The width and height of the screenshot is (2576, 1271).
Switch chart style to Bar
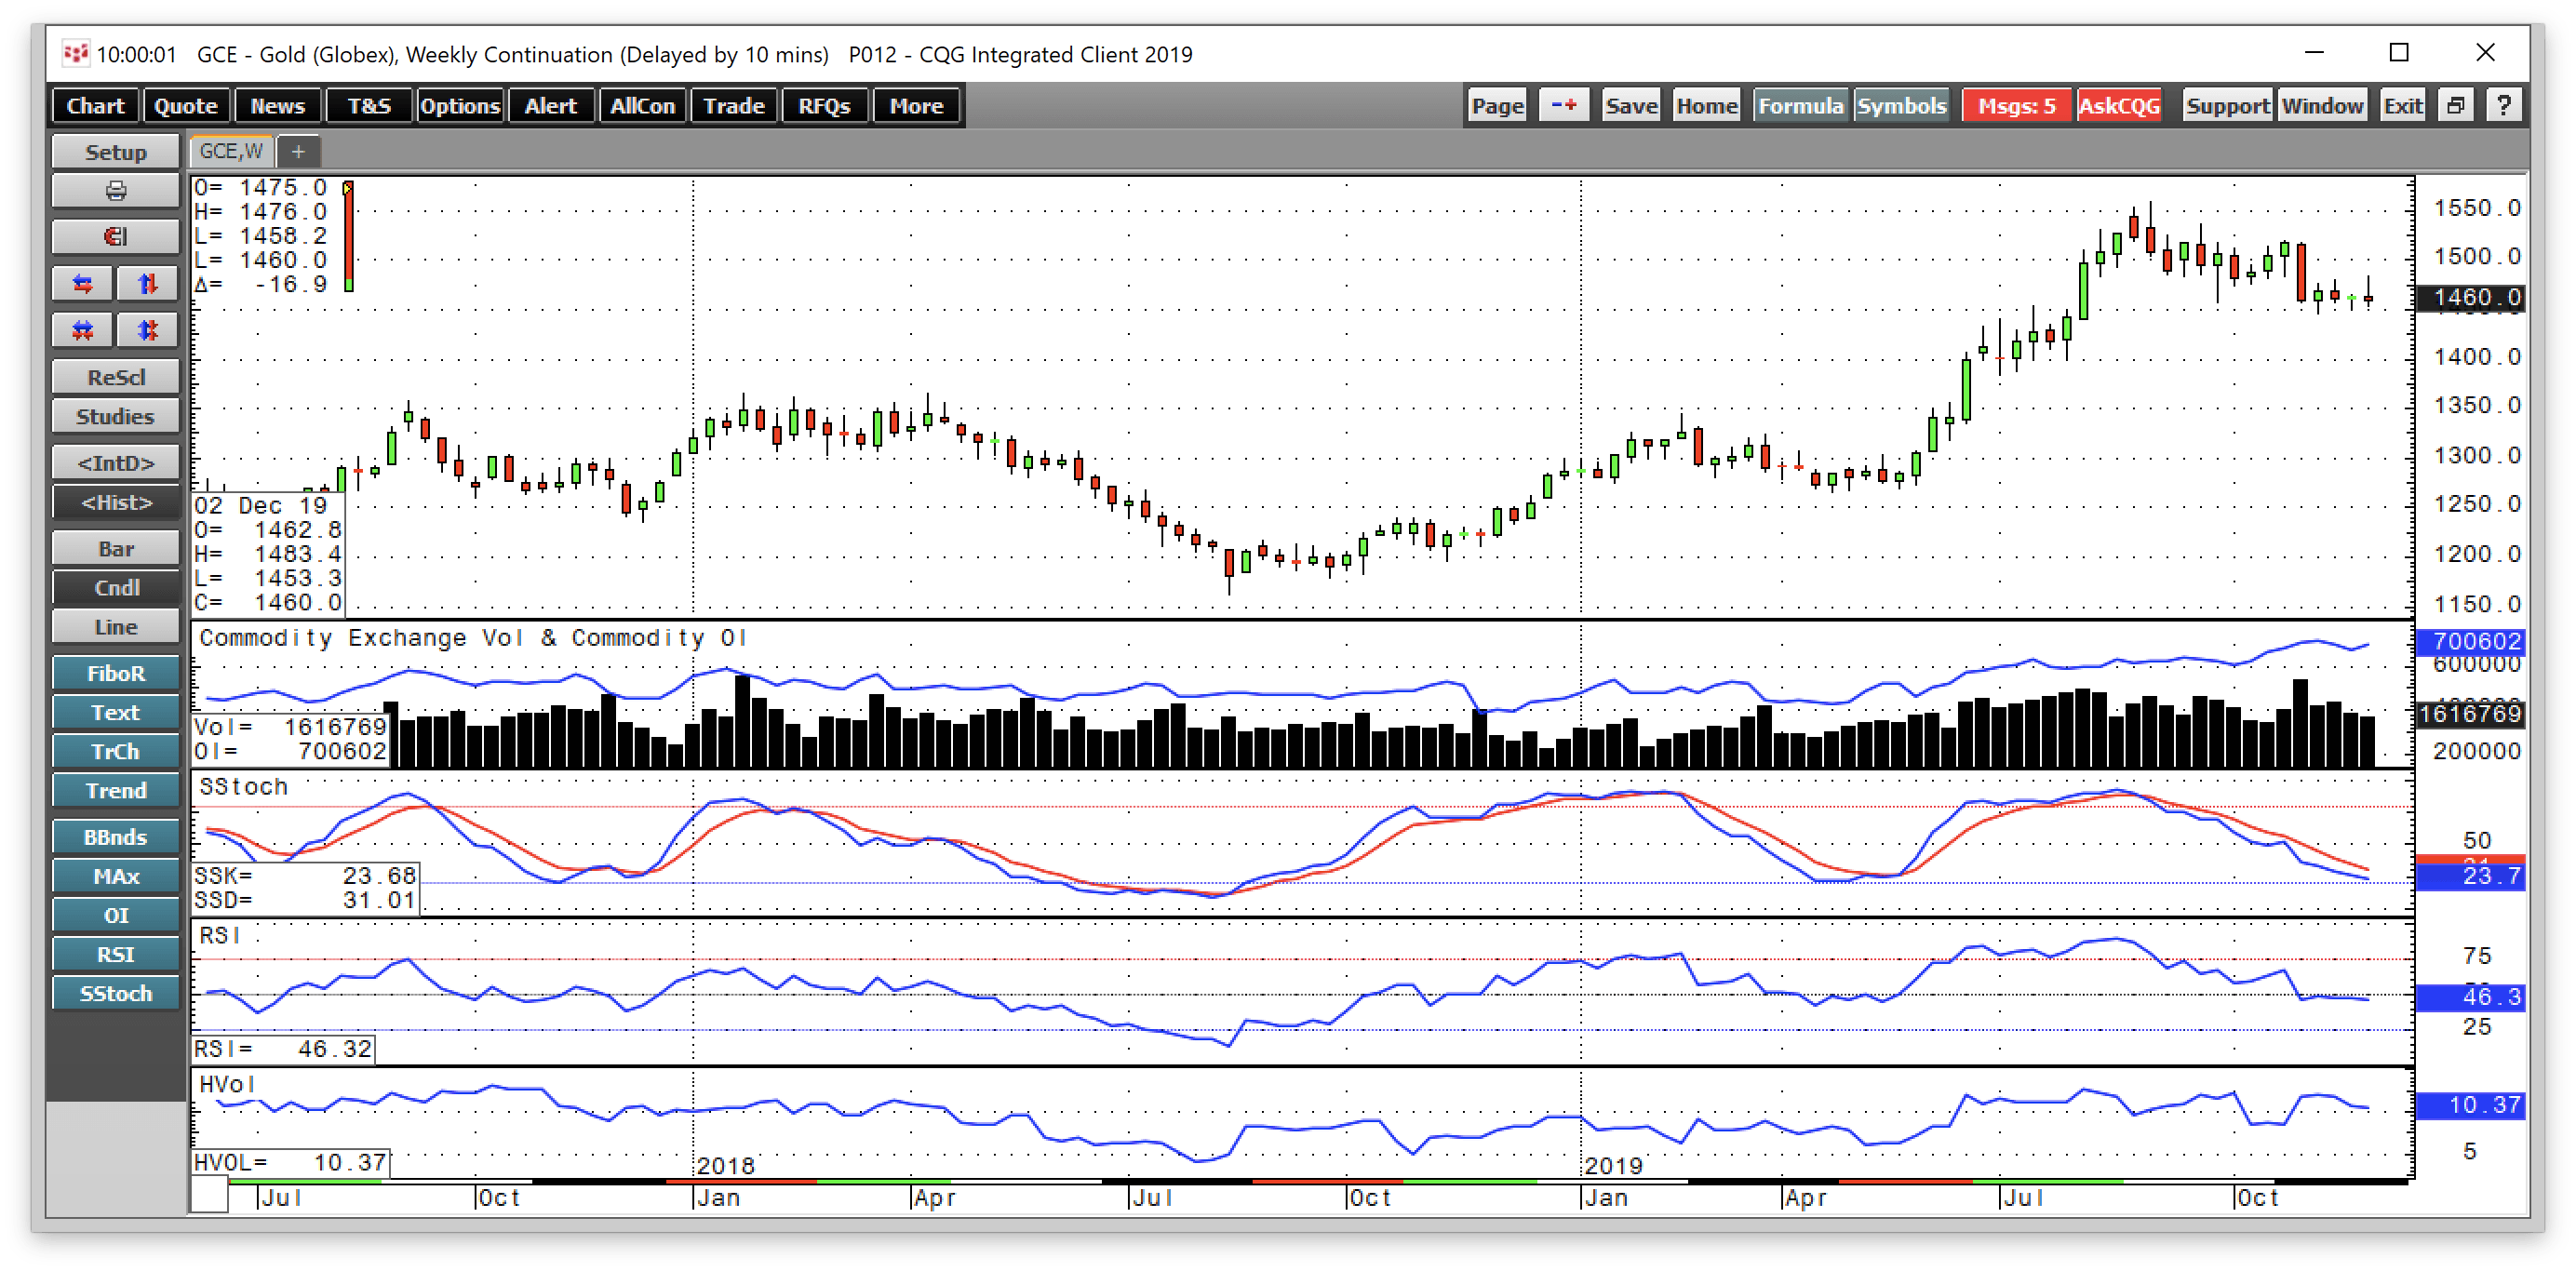point(116,549)
